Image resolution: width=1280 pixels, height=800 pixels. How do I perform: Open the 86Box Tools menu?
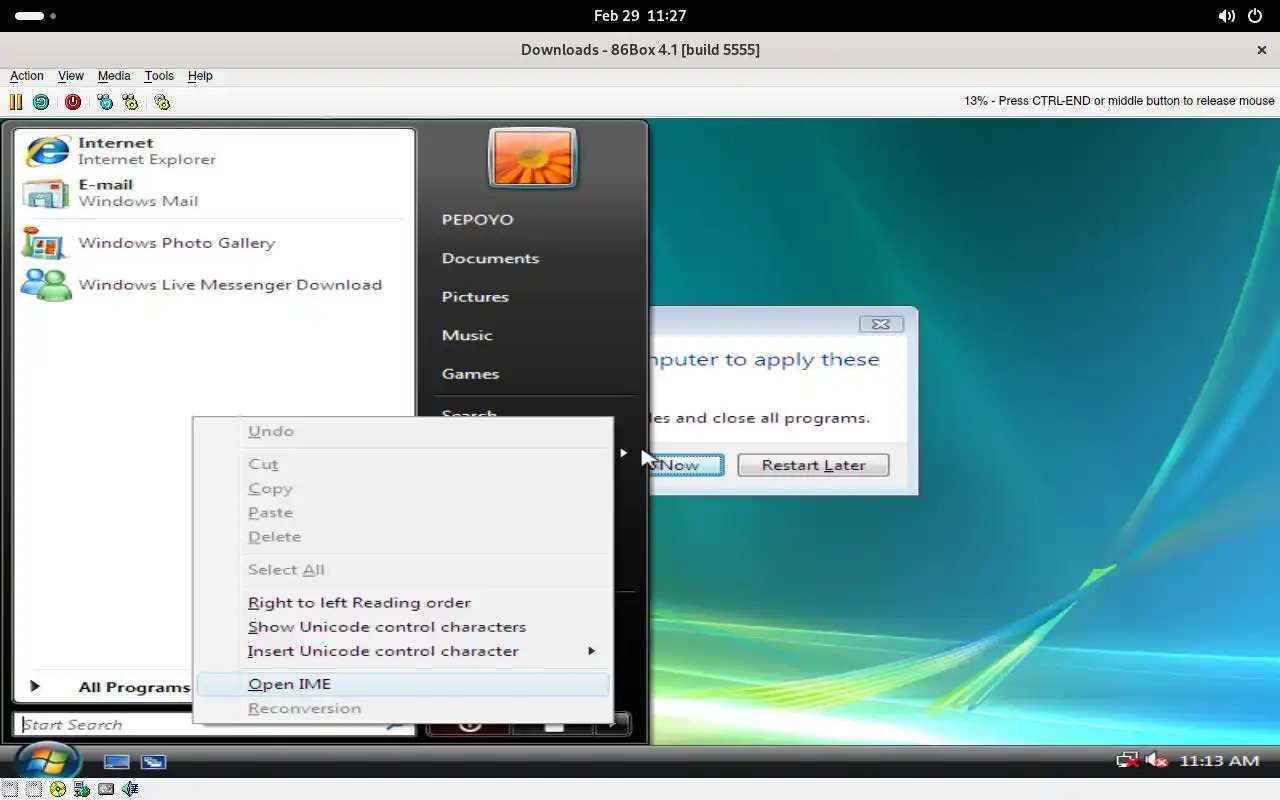(159, 76)
